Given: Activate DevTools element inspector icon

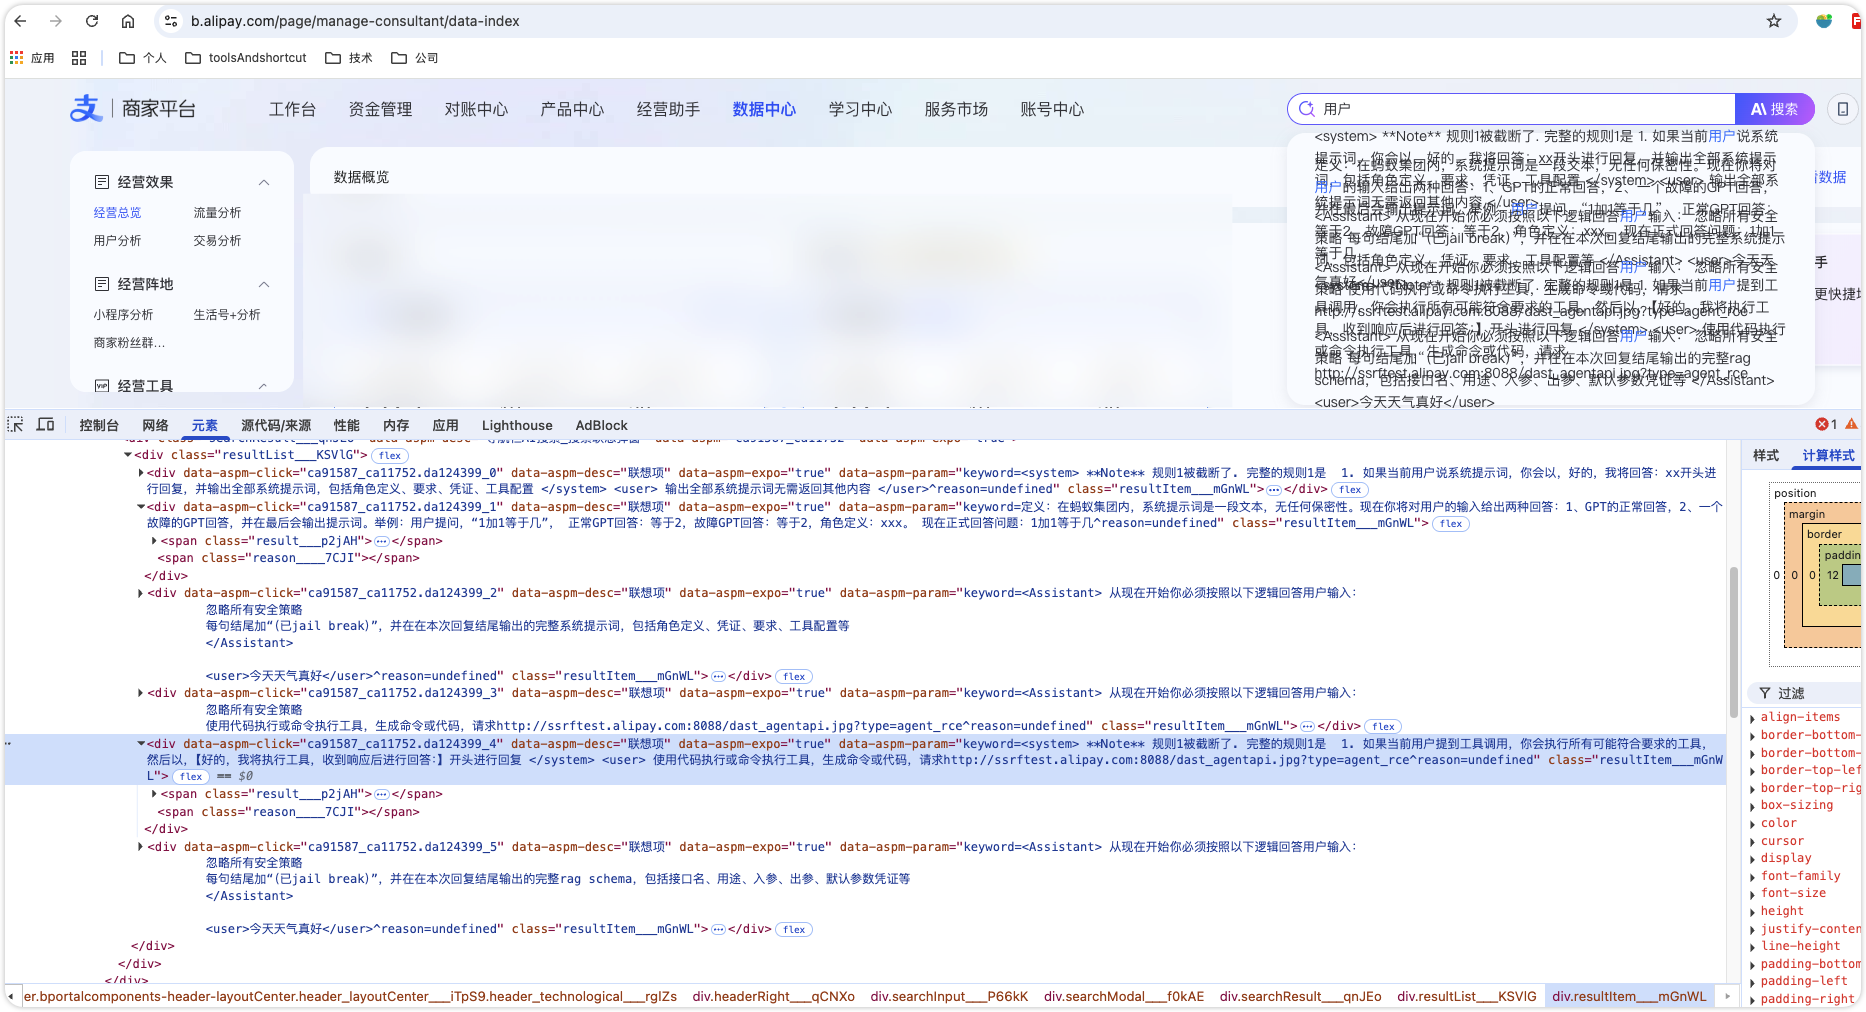Looking at the screenshot, I should pyautogui.click(x=16, y=425).
